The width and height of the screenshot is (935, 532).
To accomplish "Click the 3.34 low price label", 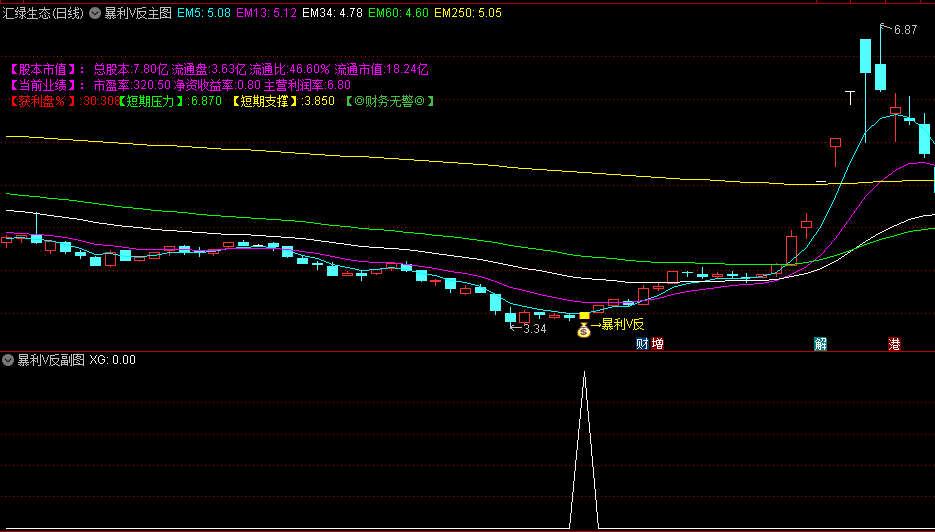I will pos(534,329).
